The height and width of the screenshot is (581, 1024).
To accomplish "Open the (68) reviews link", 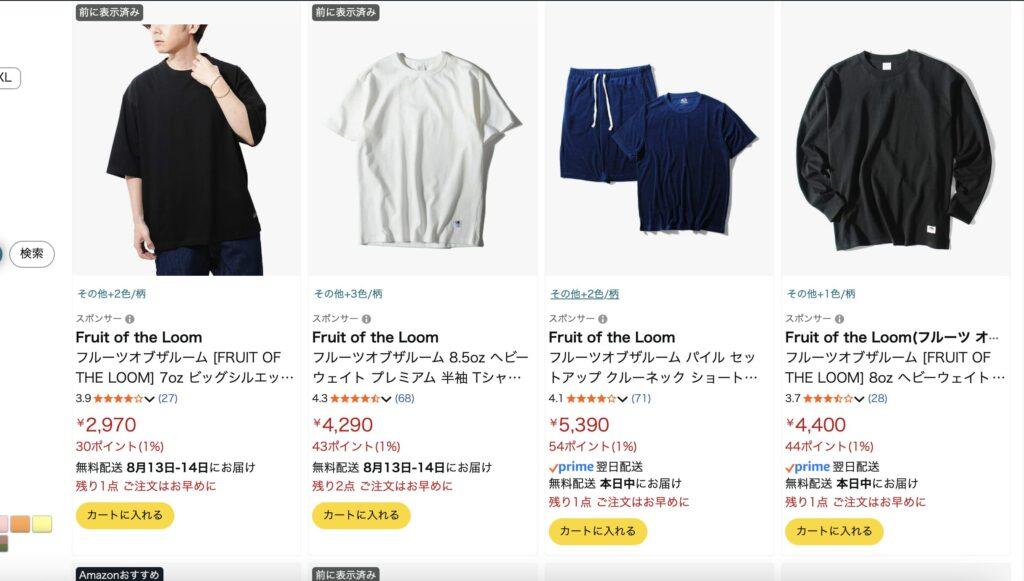I will tap(404, 398).
